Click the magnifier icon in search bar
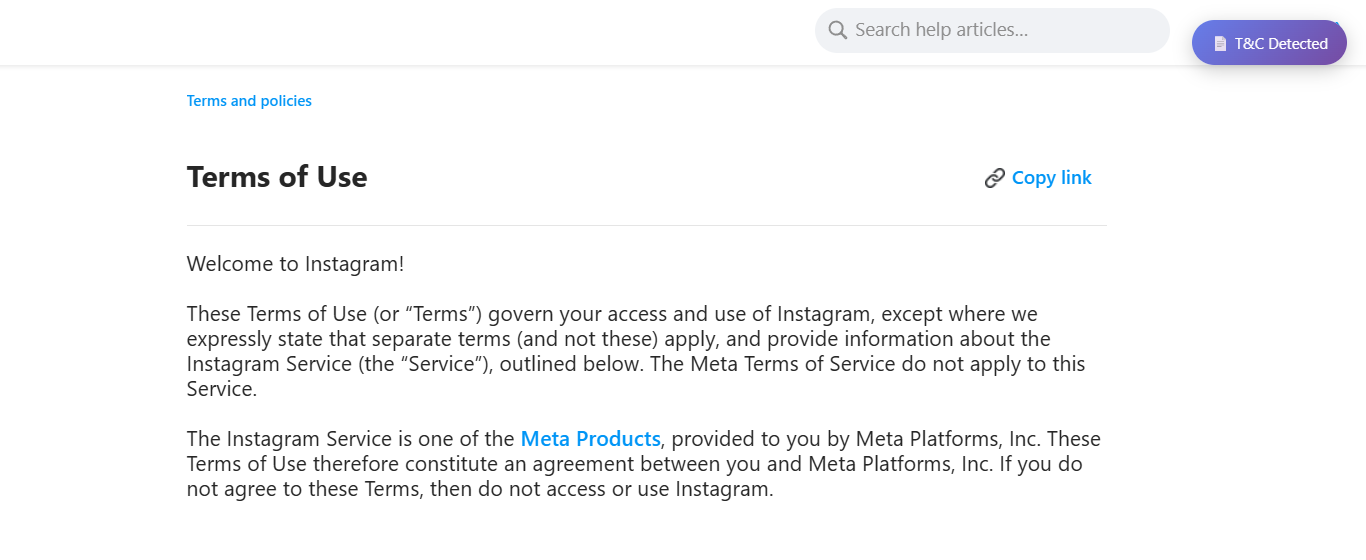1366x560 pixels. 838,30
